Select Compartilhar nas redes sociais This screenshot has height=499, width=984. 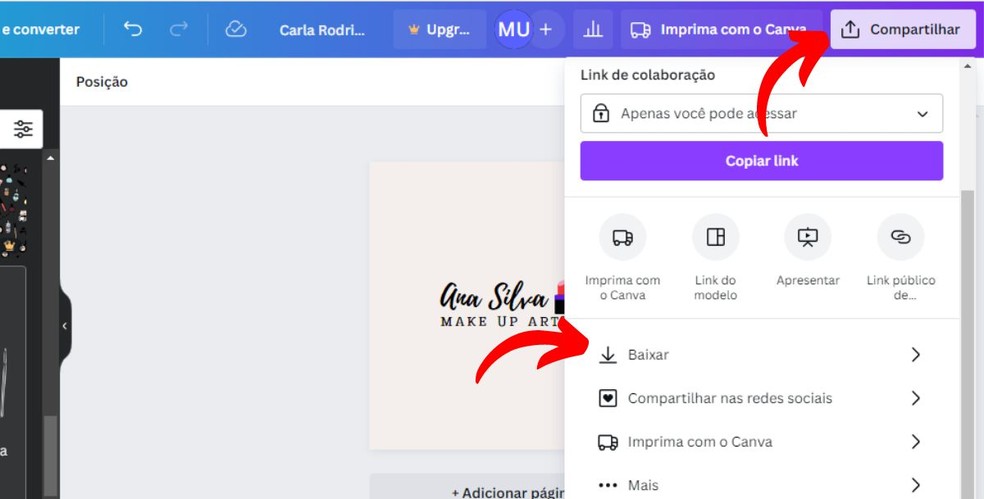(x=761, y=398)
